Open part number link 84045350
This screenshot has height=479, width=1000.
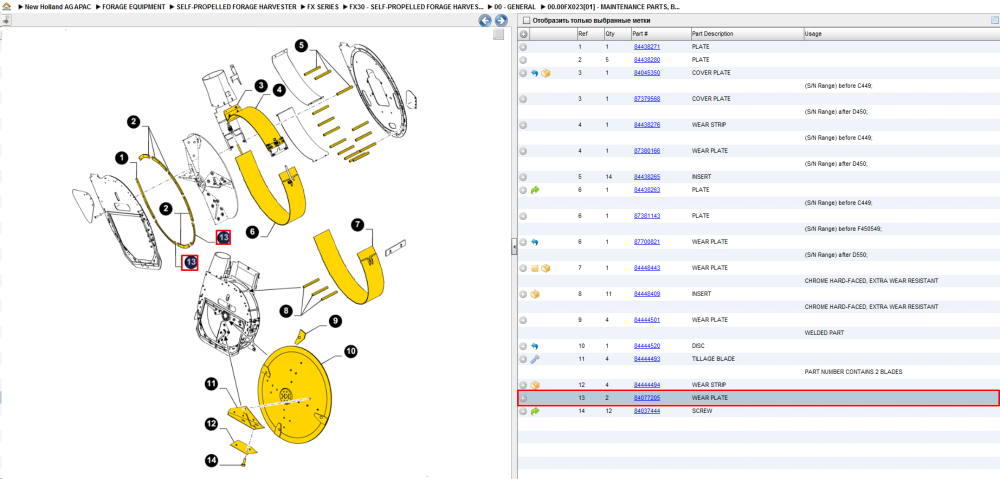(647, 73)
